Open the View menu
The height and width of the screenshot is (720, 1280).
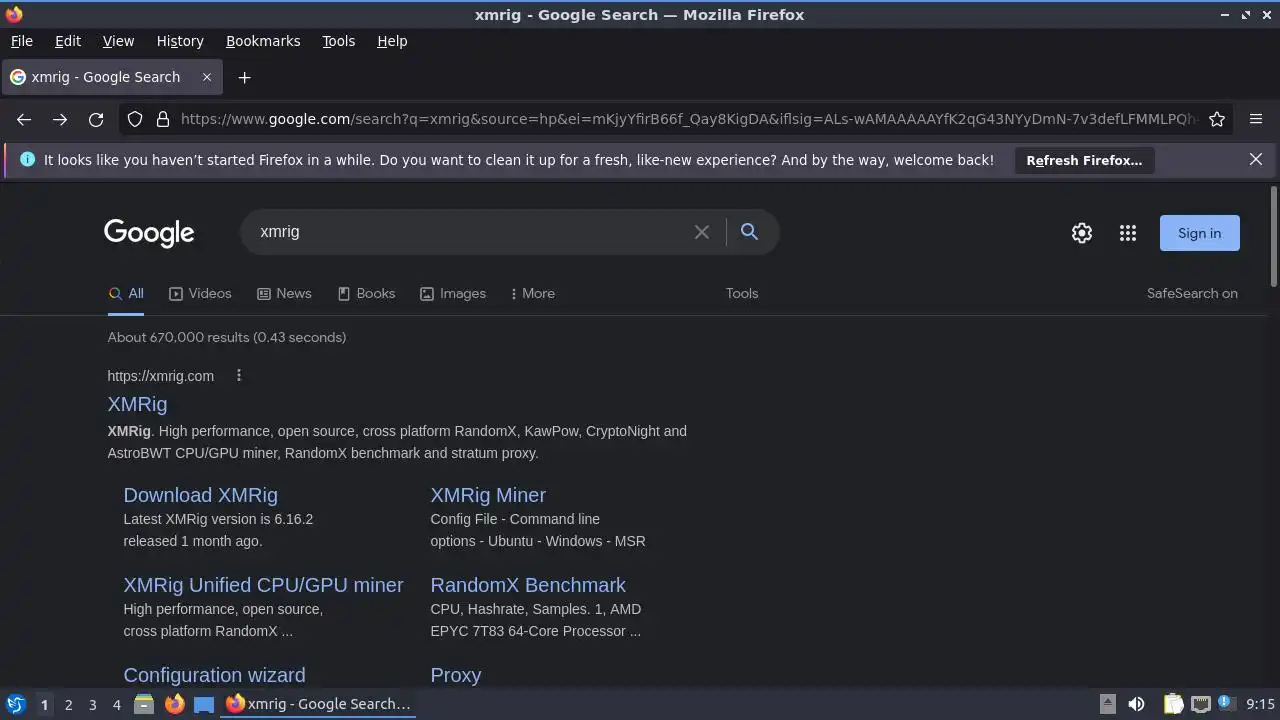click(x=118, y=41)
